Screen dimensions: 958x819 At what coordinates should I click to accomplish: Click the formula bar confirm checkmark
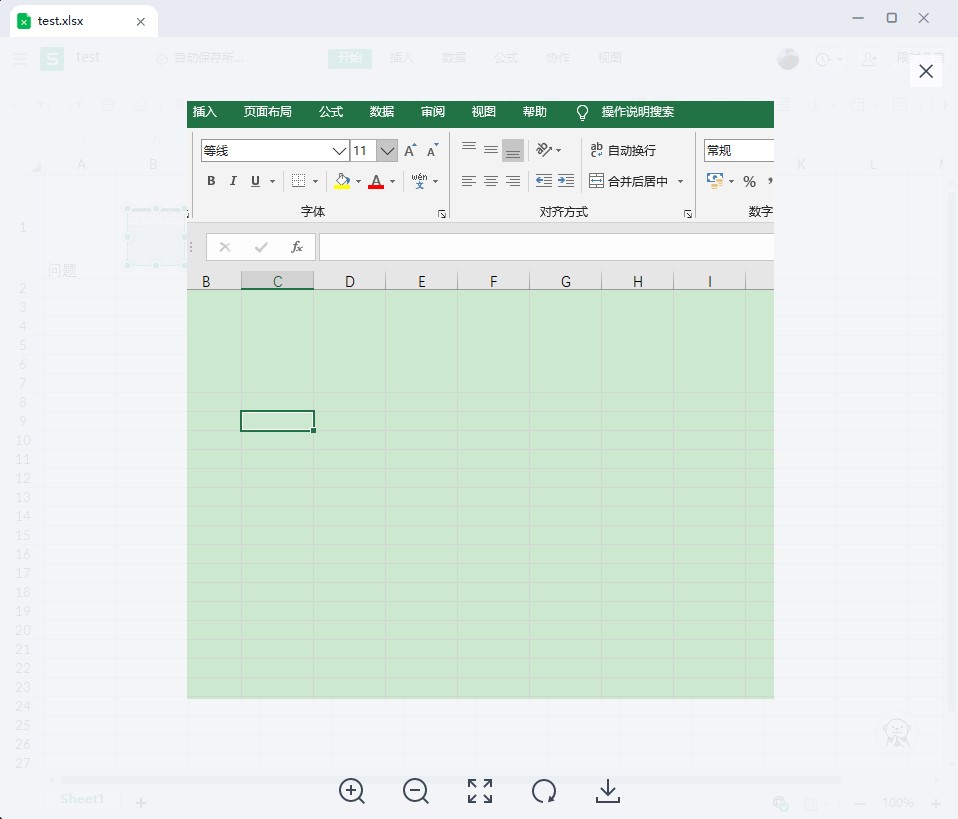coord(261,247)
